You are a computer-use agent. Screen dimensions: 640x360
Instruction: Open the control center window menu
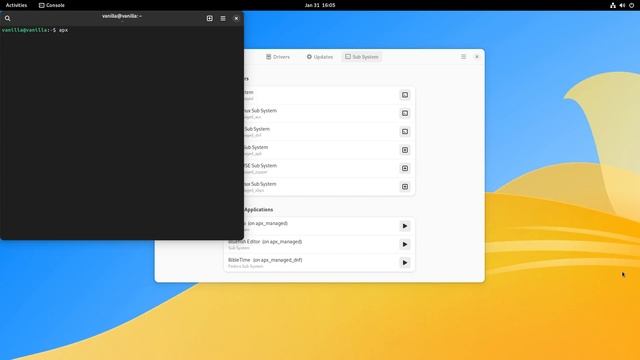463,57
